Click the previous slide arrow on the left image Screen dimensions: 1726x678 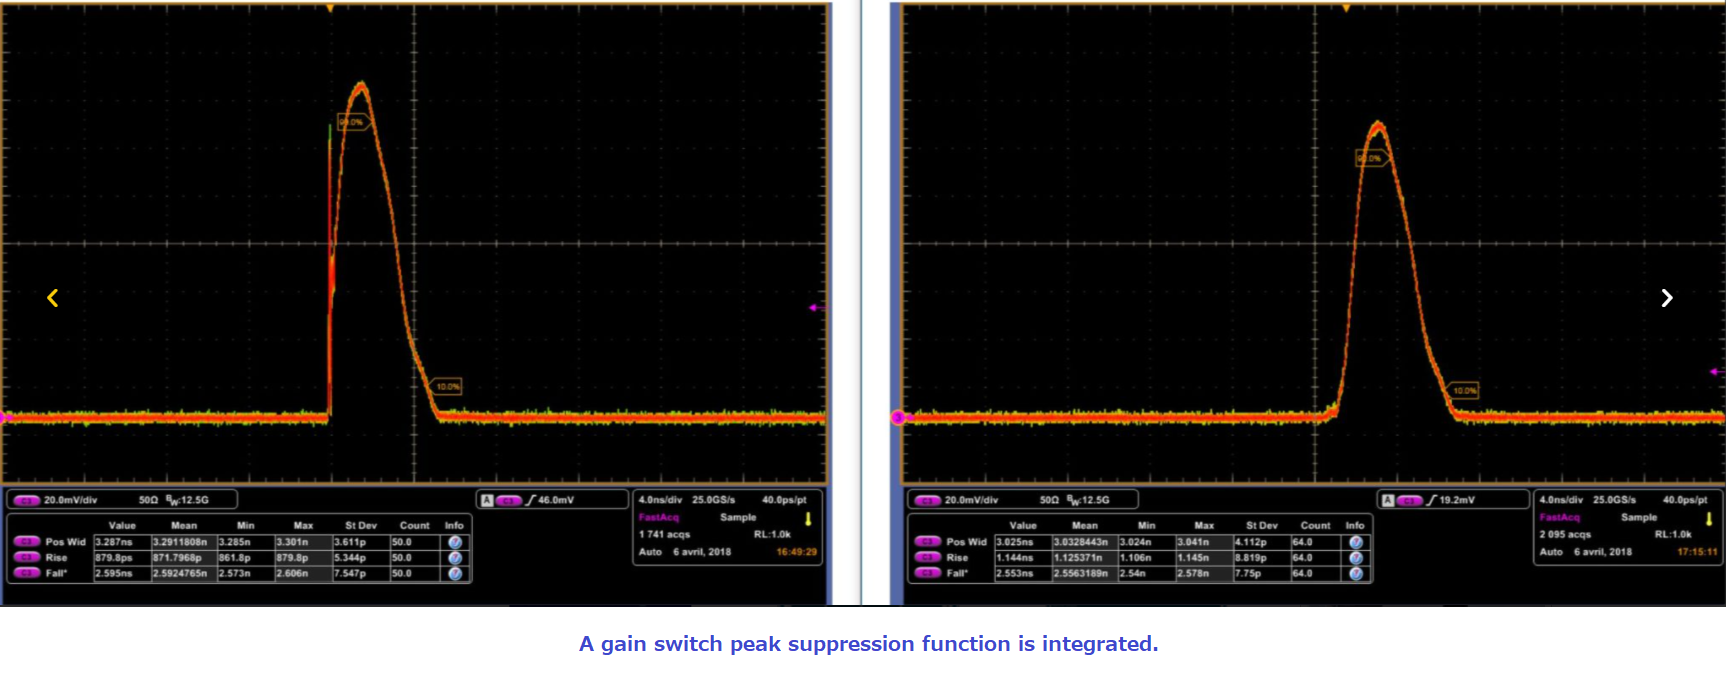(53, 298)
